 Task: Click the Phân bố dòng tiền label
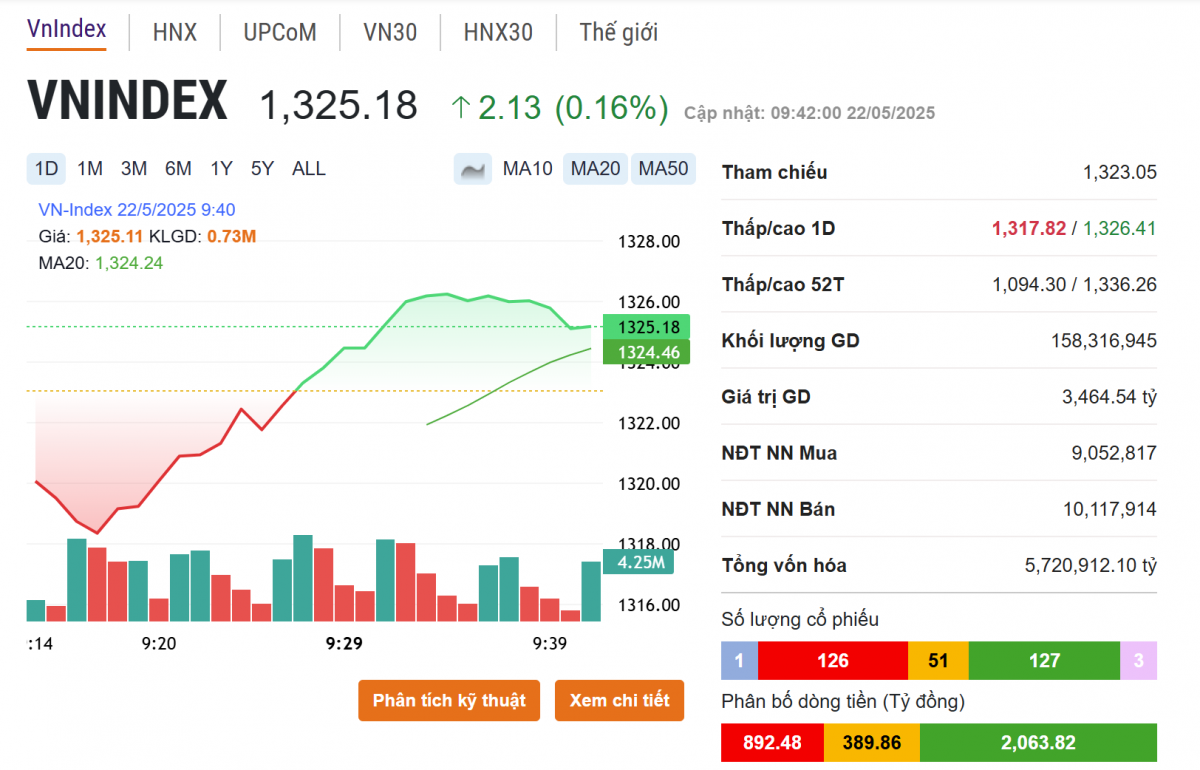coord(843,701)
